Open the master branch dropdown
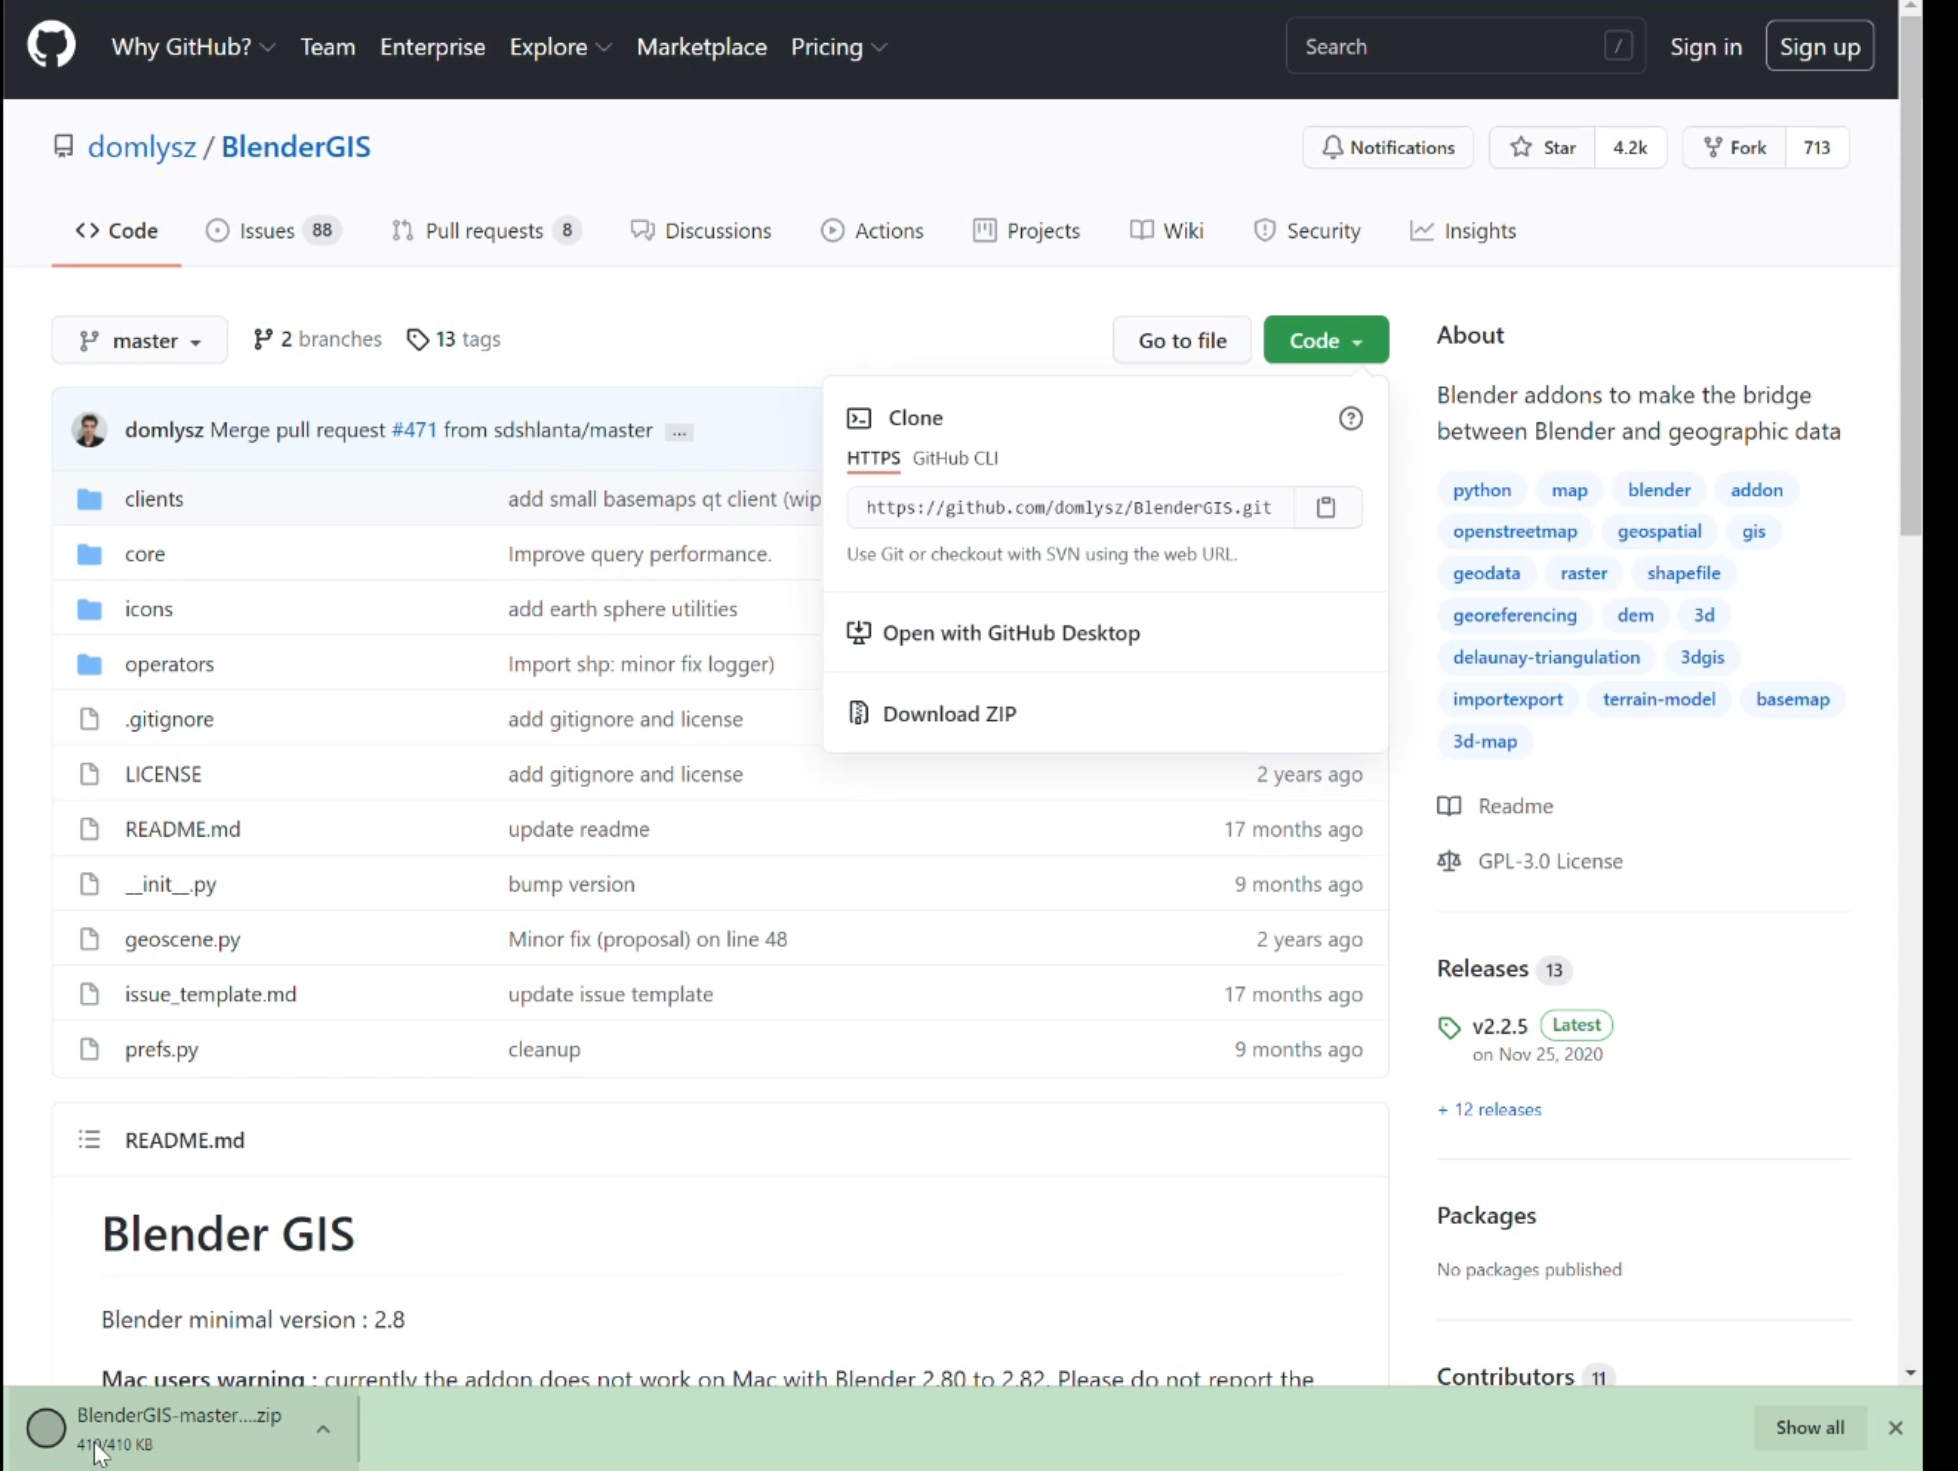 pos(140,340)
